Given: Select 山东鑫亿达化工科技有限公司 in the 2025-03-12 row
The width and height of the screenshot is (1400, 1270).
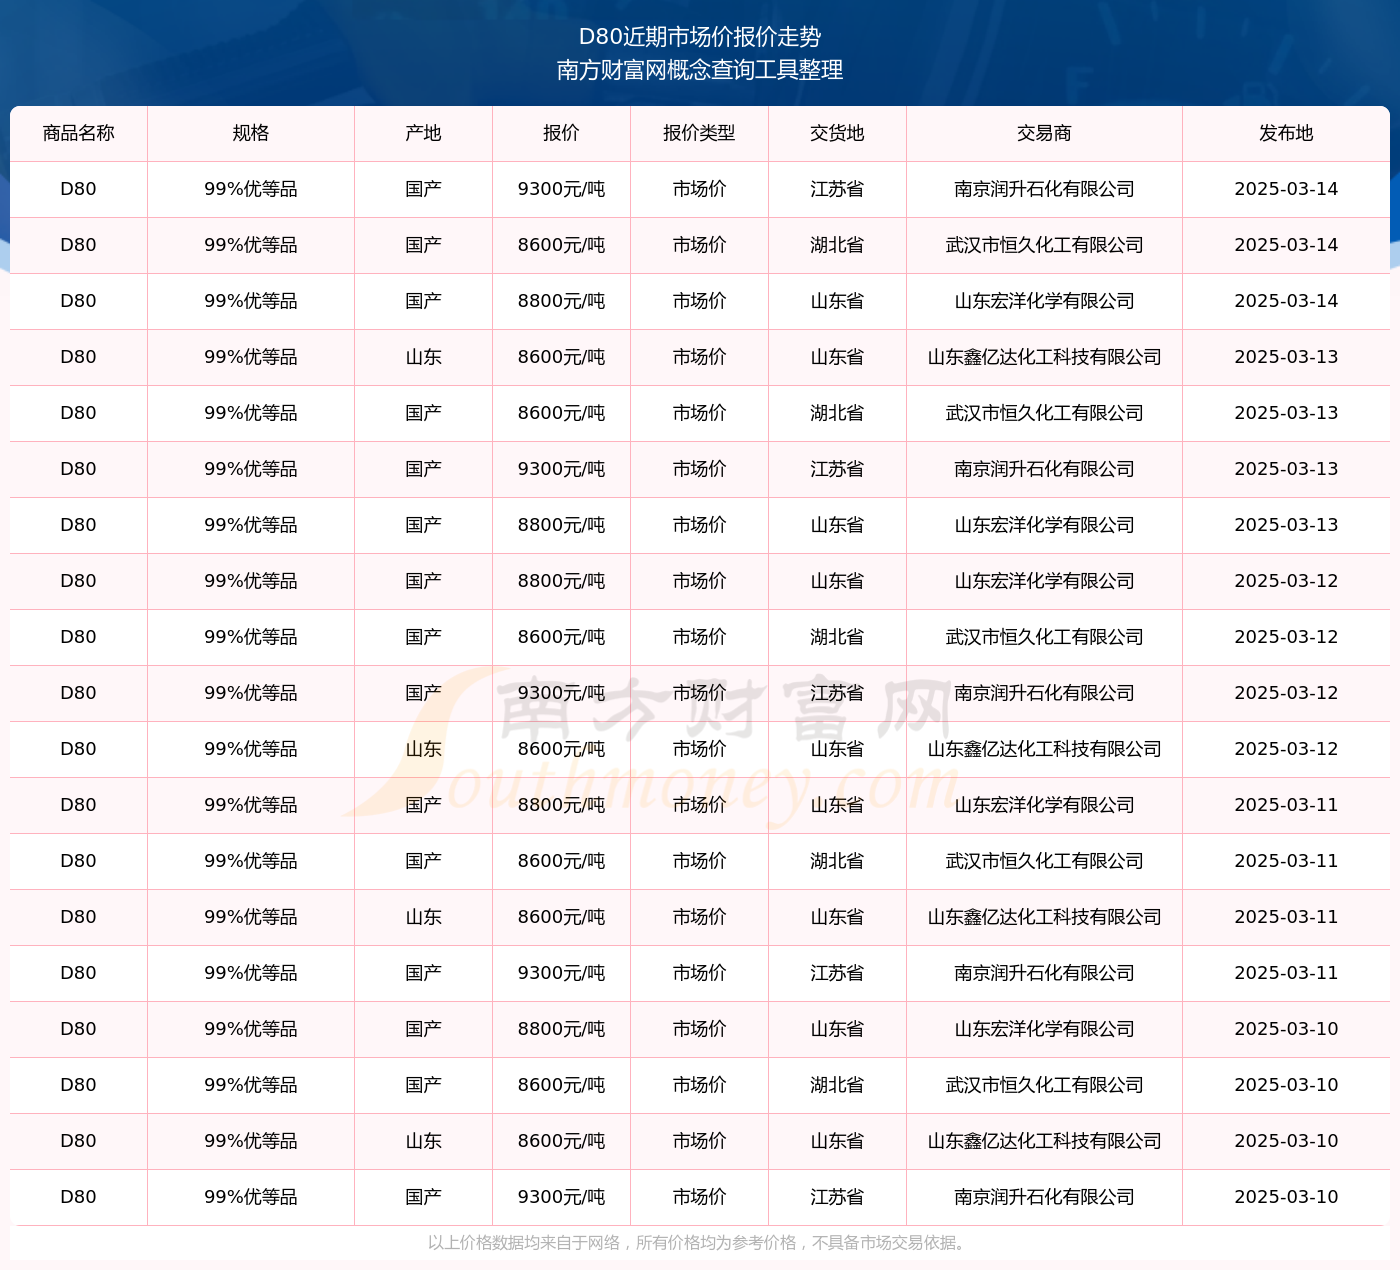Looking at the screenshot, I should (x=1044, y=749).
